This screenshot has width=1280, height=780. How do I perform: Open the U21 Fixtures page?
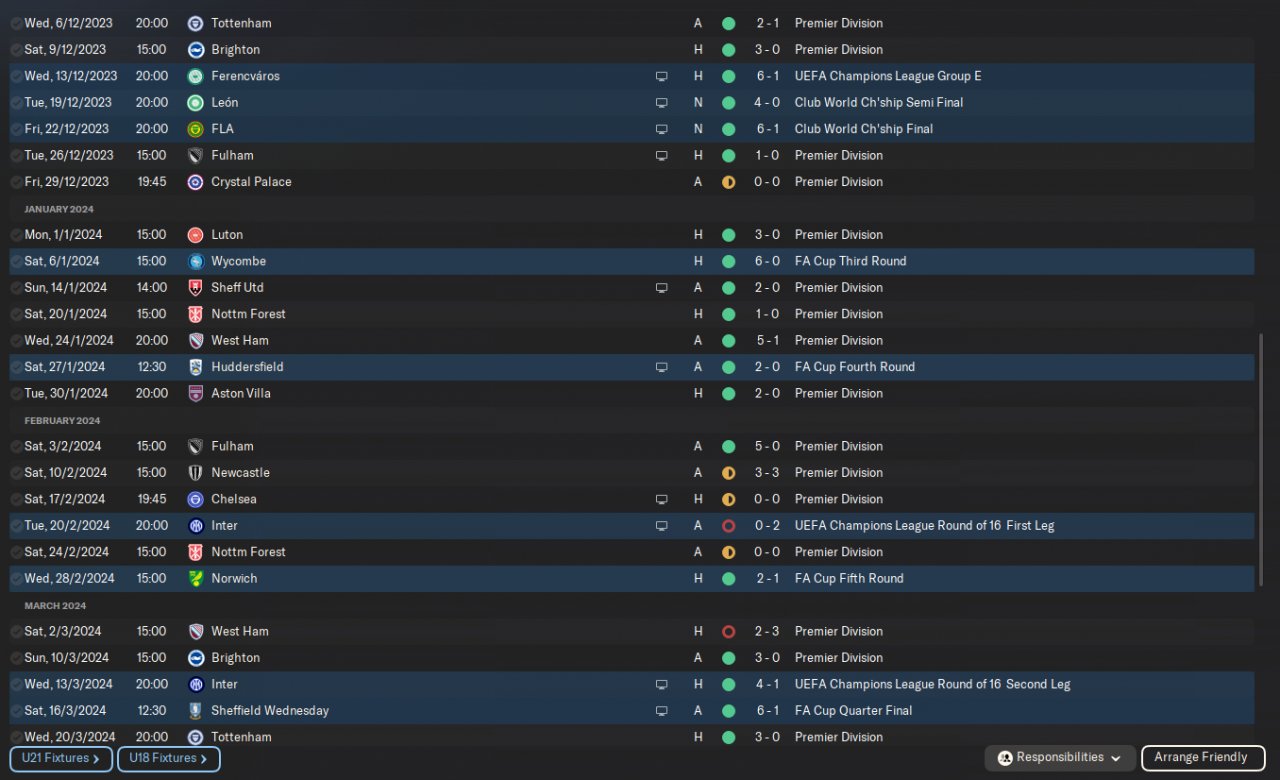61,759
